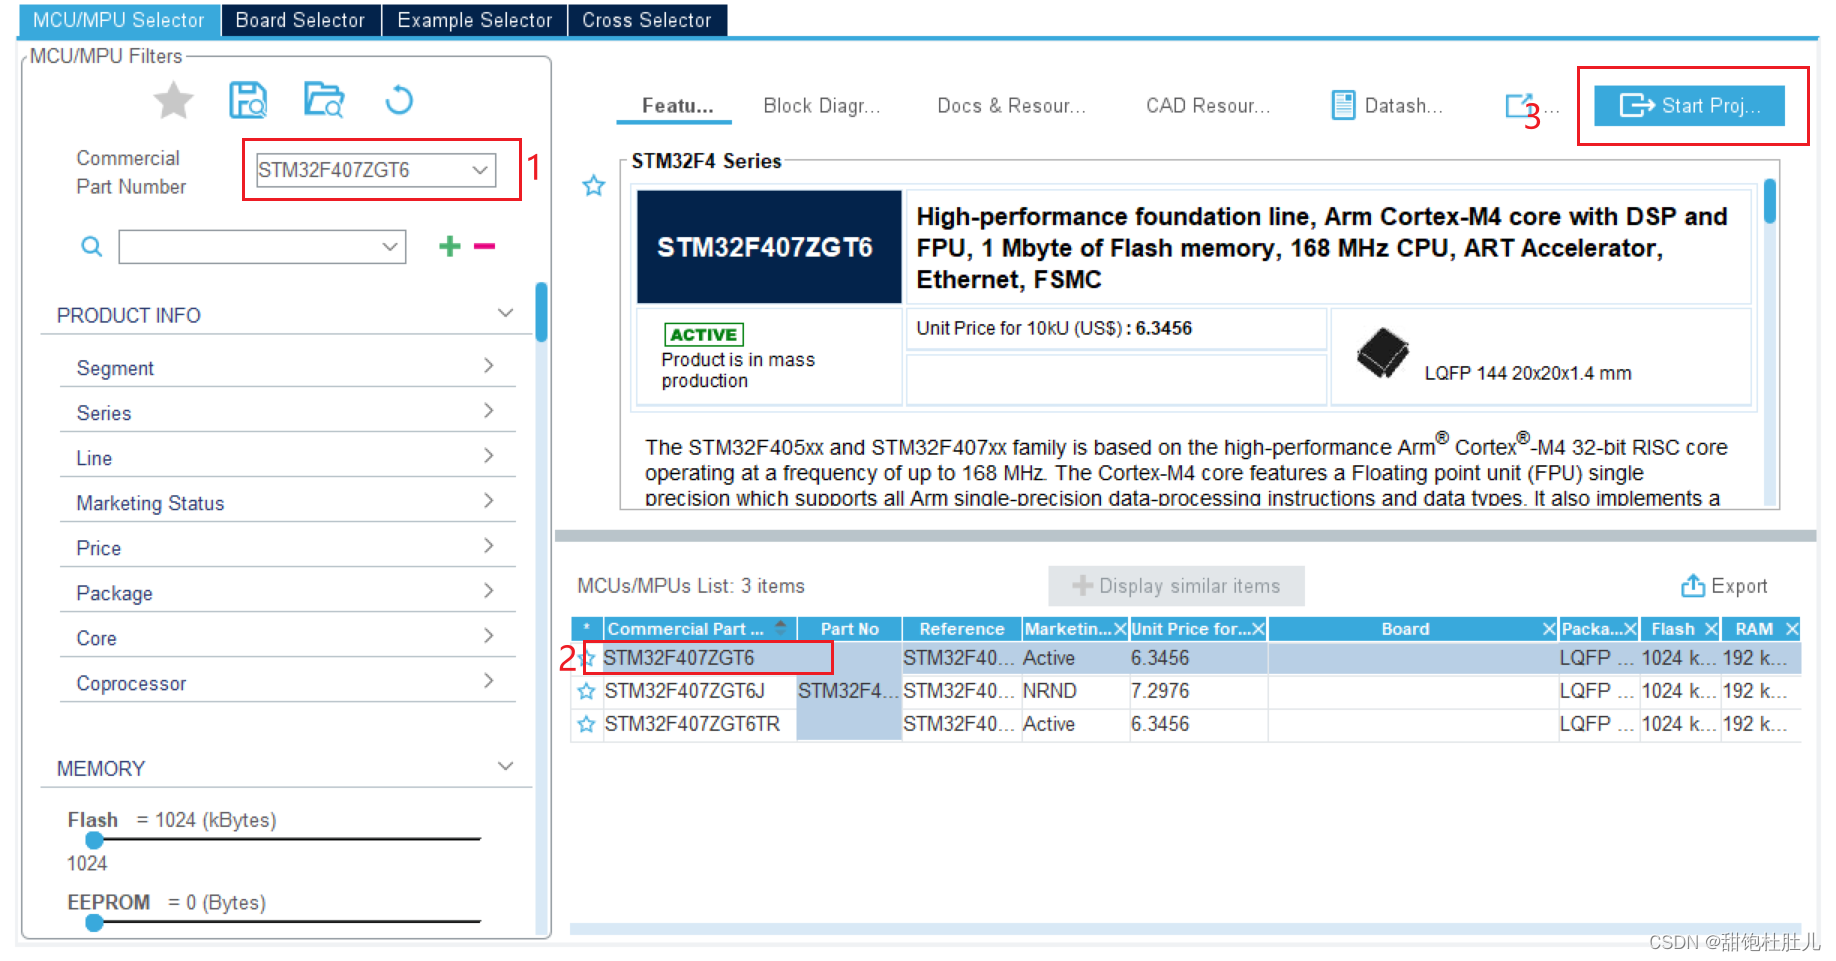
Task: Click the 7.2976 unit price cell
Action: [x=1198, y=691]
